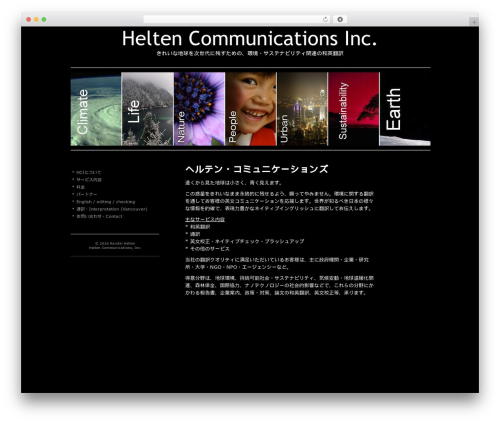Screen dimensions: 500x423
Task: Open the 料金 sidebar link
Action: [80, 187]
